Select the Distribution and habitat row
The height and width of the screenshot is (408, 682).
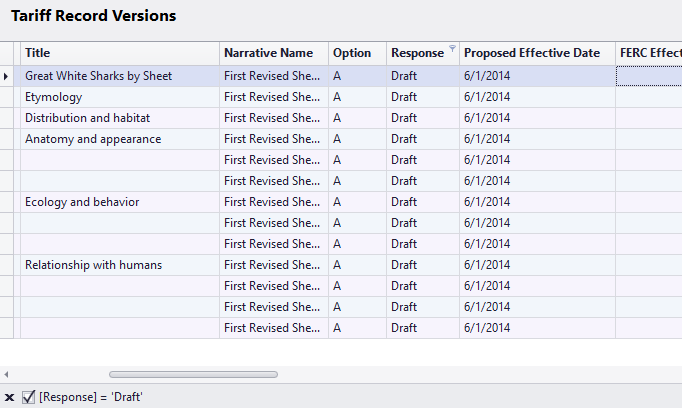coord(341,118)
